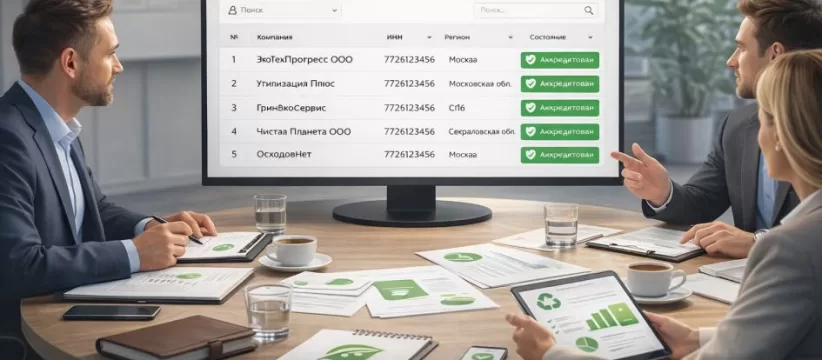Expand the Состояние column filter arrow

click(590, 38)
